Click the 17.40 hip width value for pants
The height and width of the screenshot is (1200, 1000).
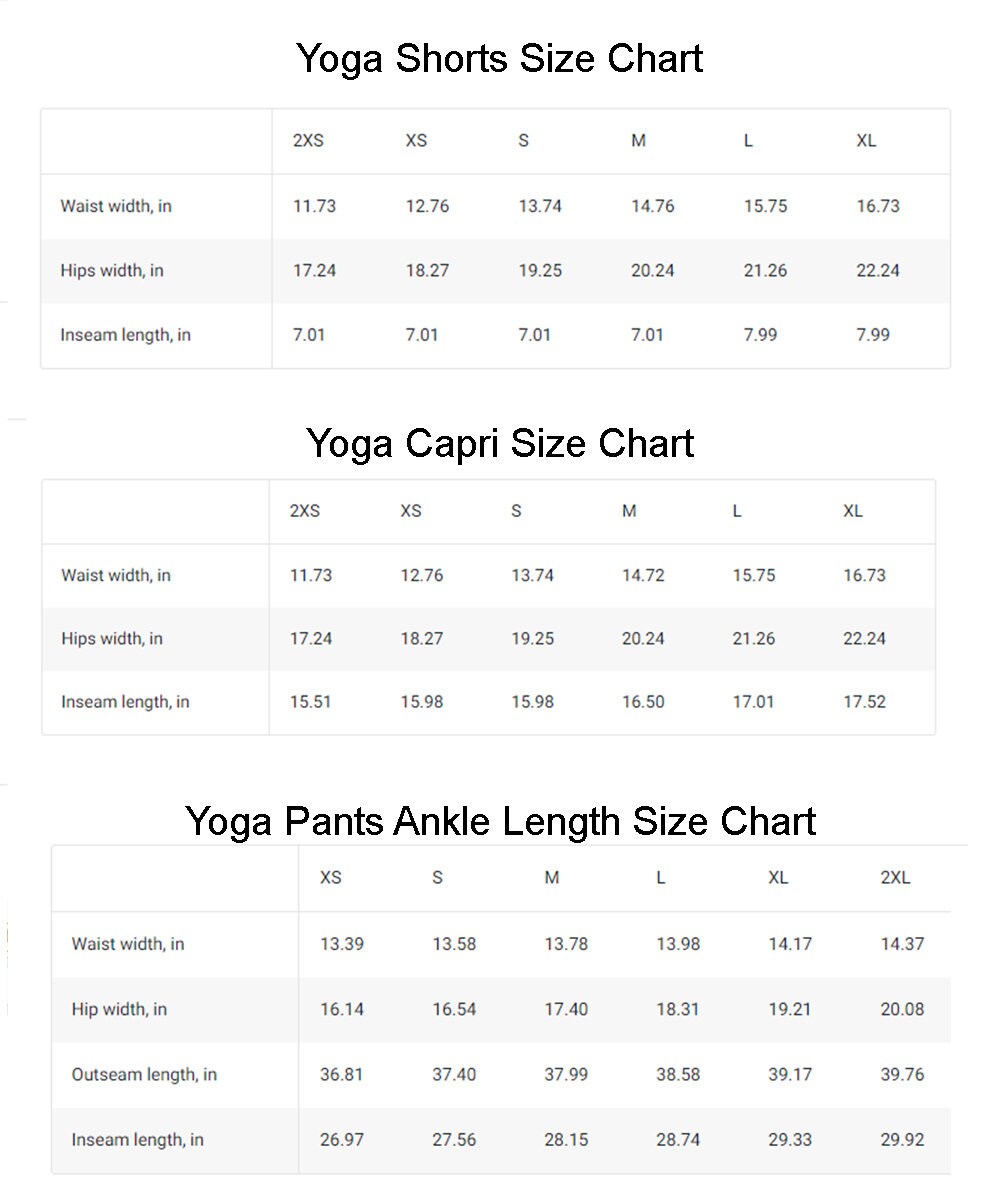[x=566, y=1010]
